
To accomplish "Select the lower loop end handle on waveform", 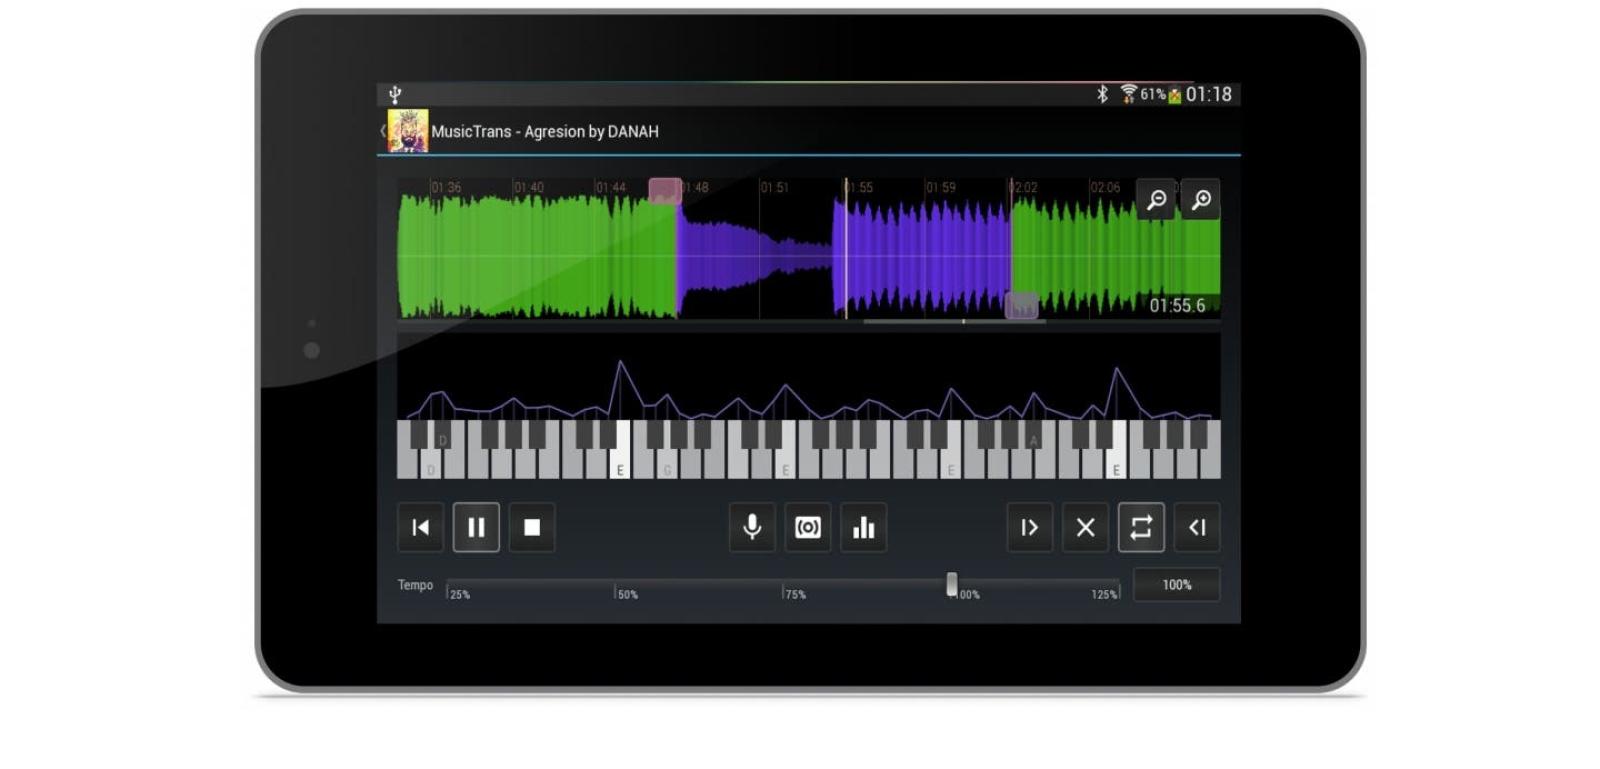I will pos(1021,306).
